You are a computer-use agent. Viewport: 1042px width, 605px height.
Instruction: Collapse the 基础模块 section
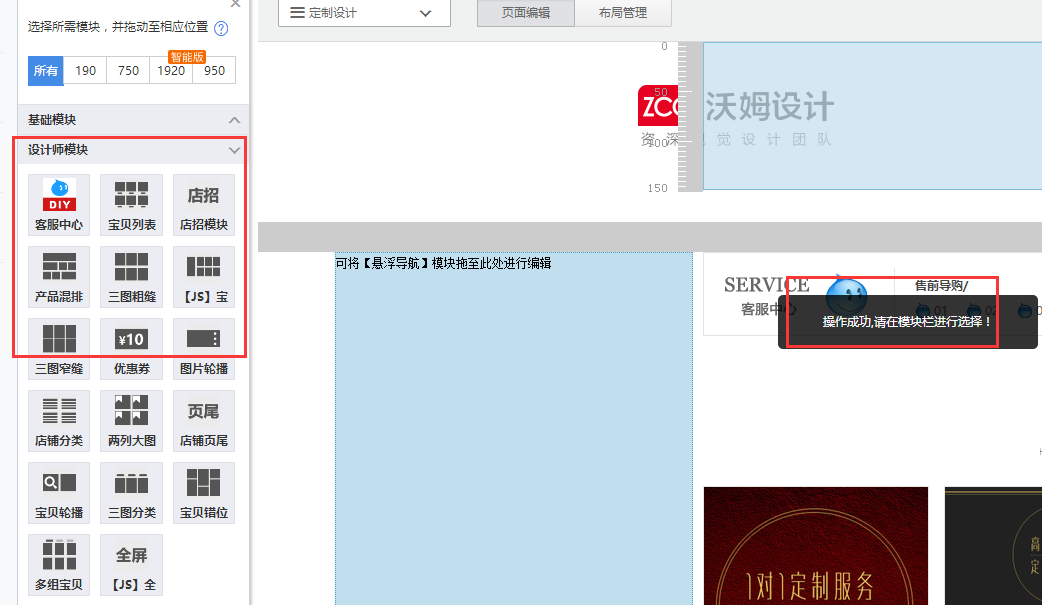234,119
